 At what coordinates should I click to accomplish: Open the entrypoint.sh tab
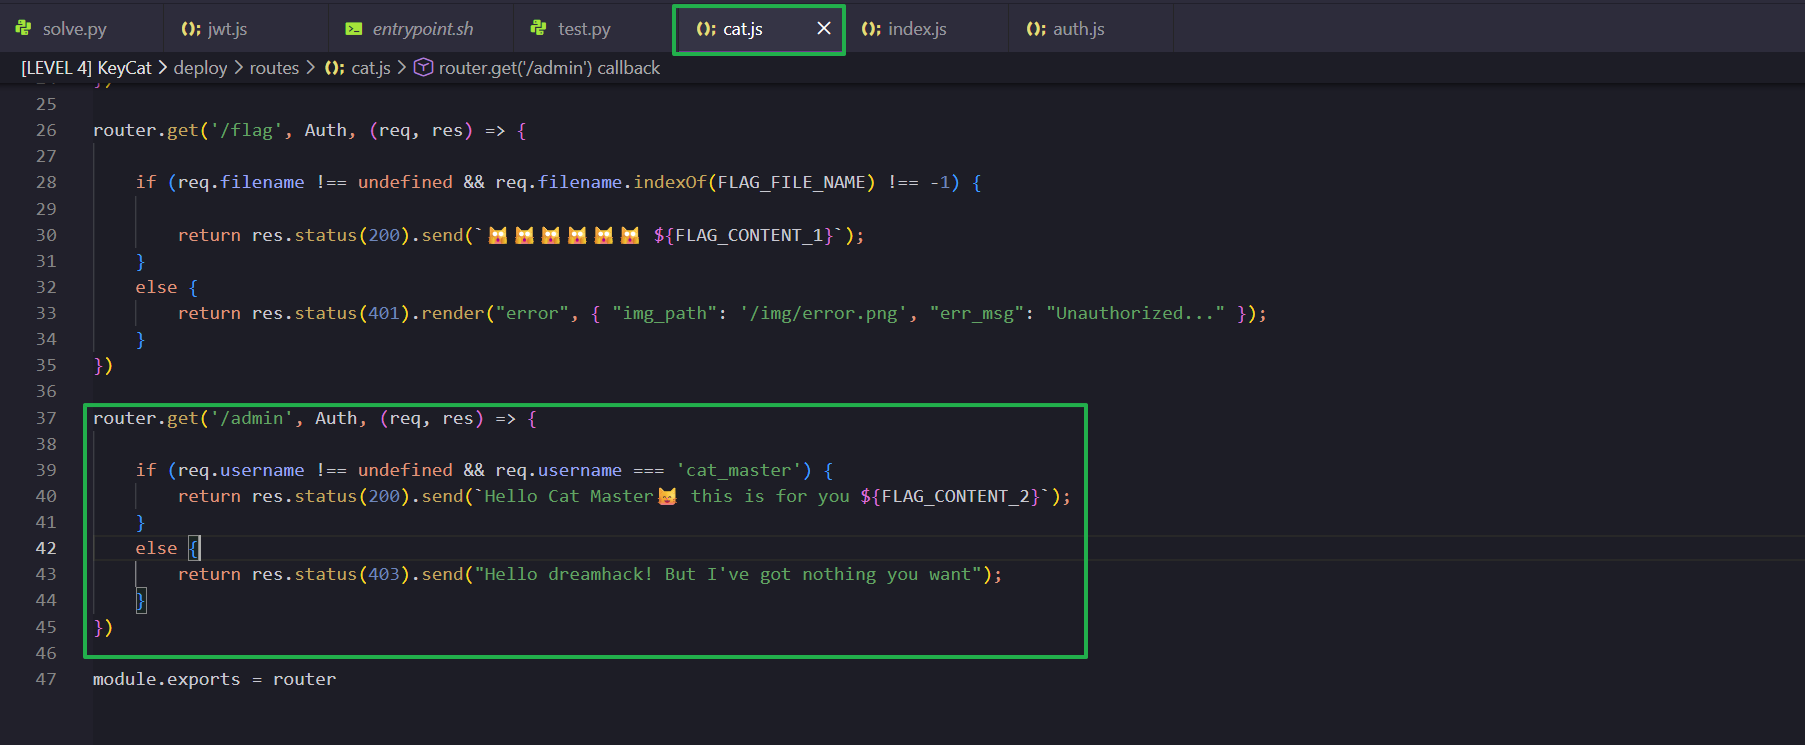(x=422, y=29)
